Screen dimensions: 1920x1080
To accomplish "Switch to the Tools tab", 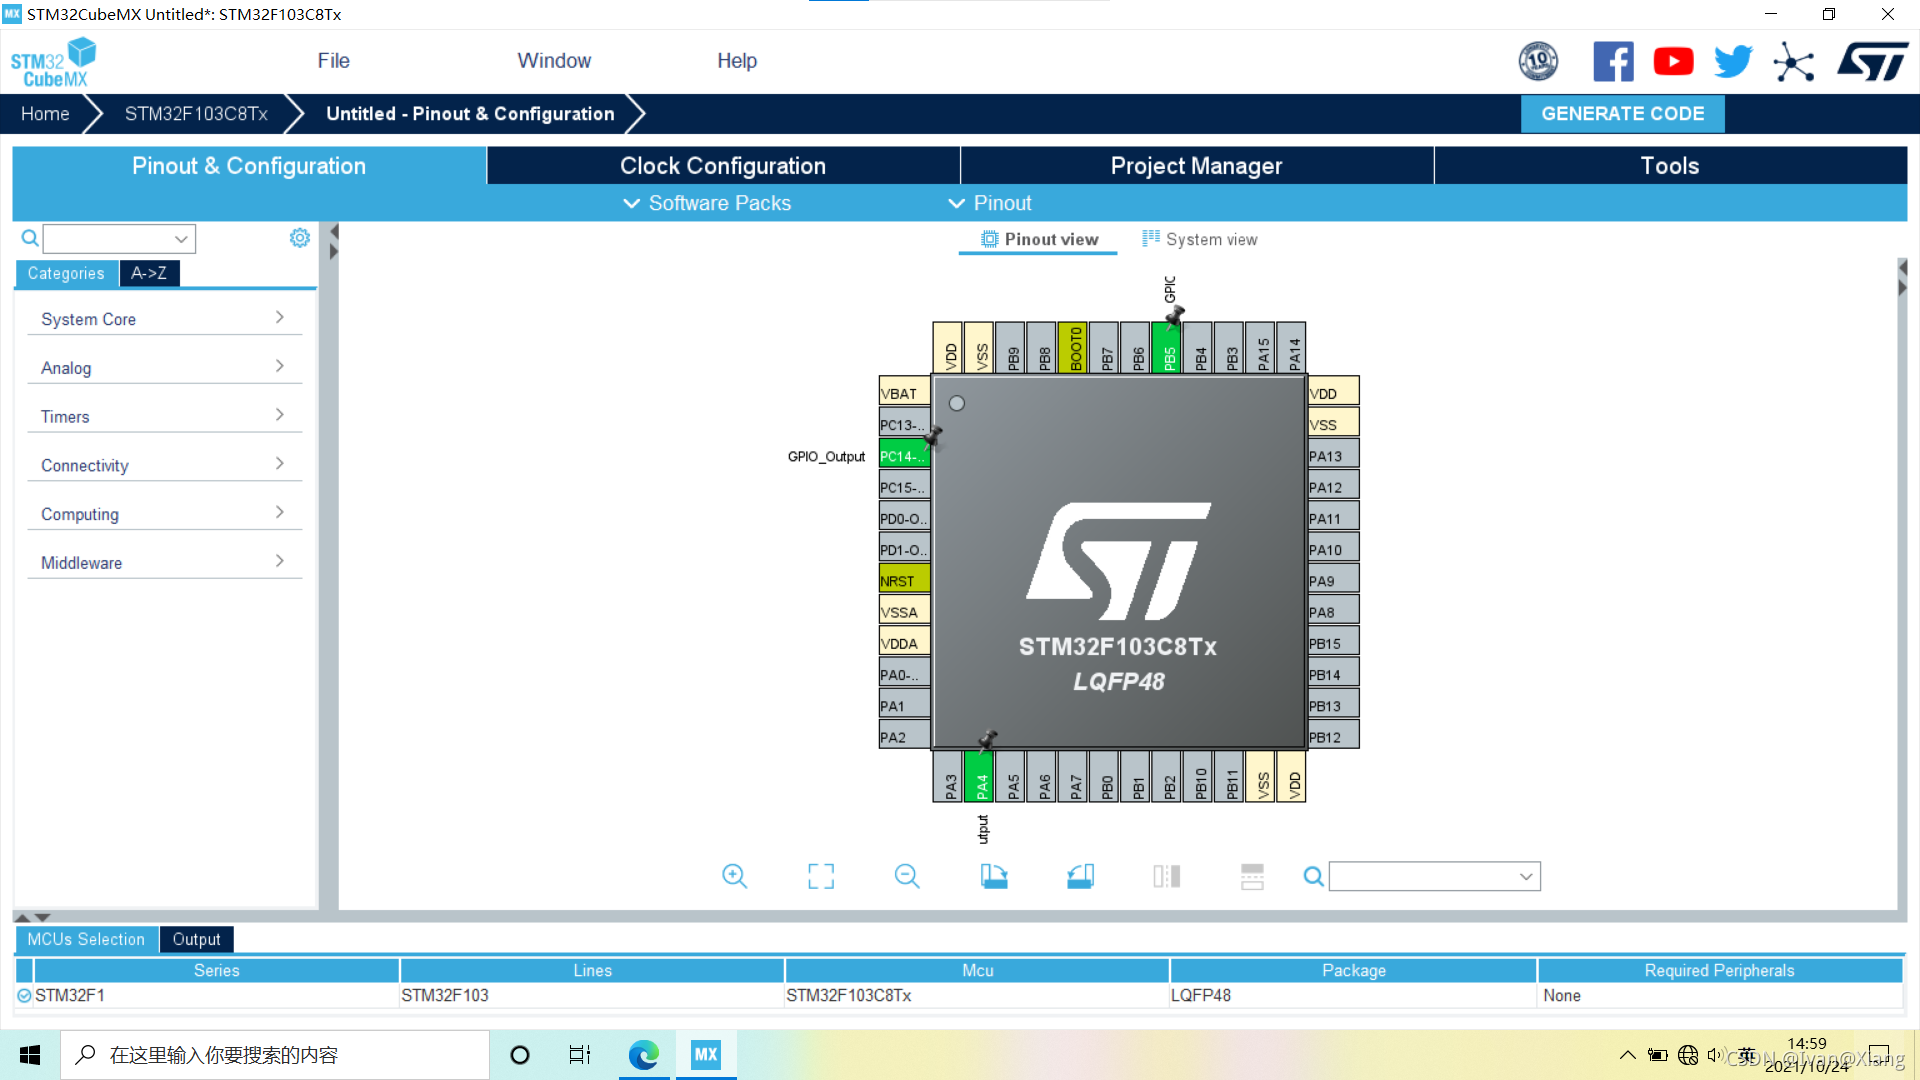I will pos(1670,166).
